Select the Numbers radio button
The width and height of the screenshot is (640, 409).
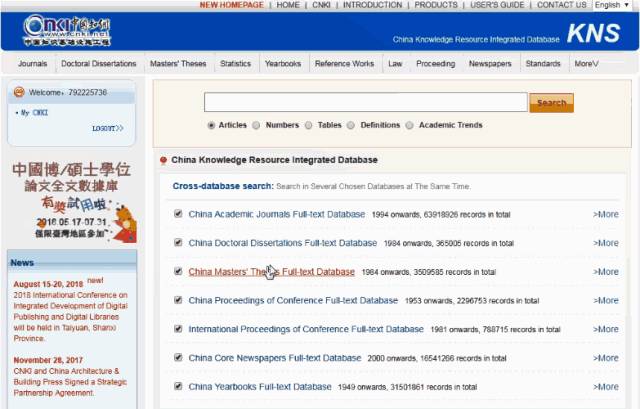pyautogui.click(x=257, y=125)
